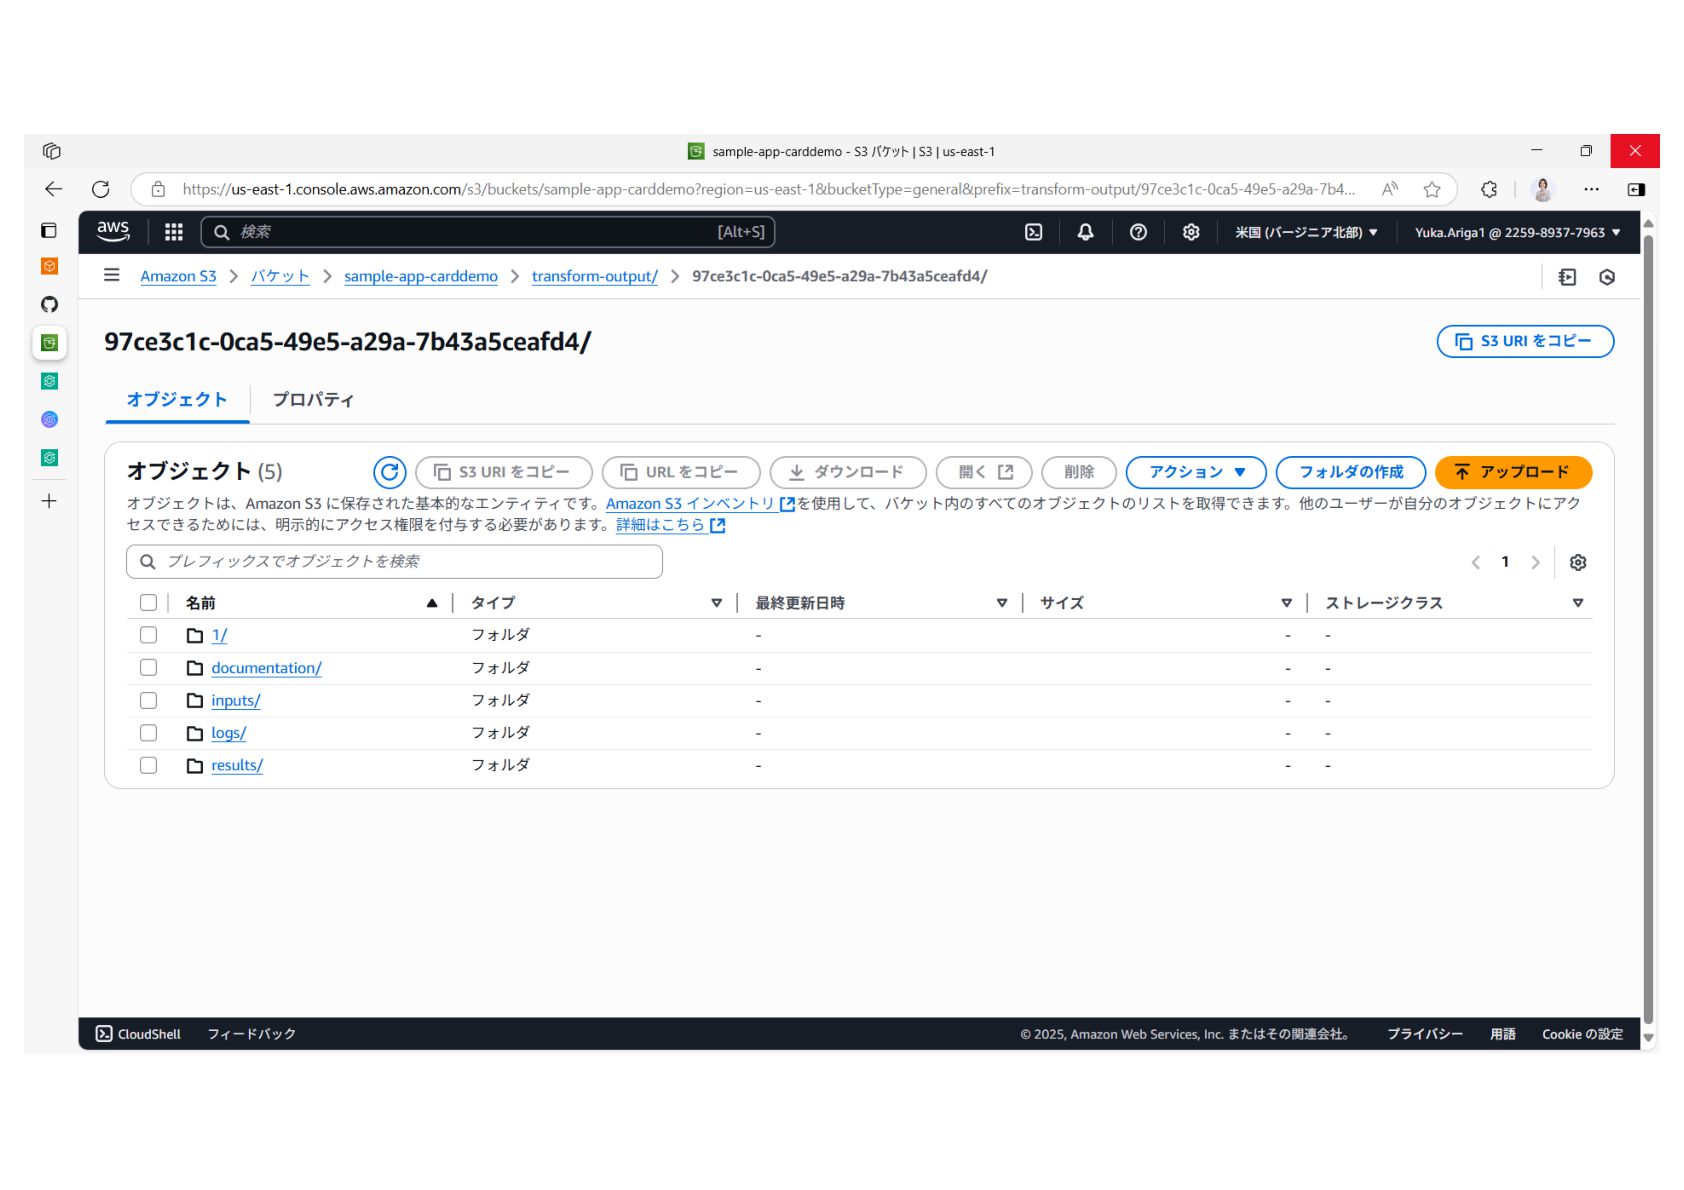This screenshot has width=1684, height=1190.
Task: Select all objects checkbox in header
Action: click(148, 603)
